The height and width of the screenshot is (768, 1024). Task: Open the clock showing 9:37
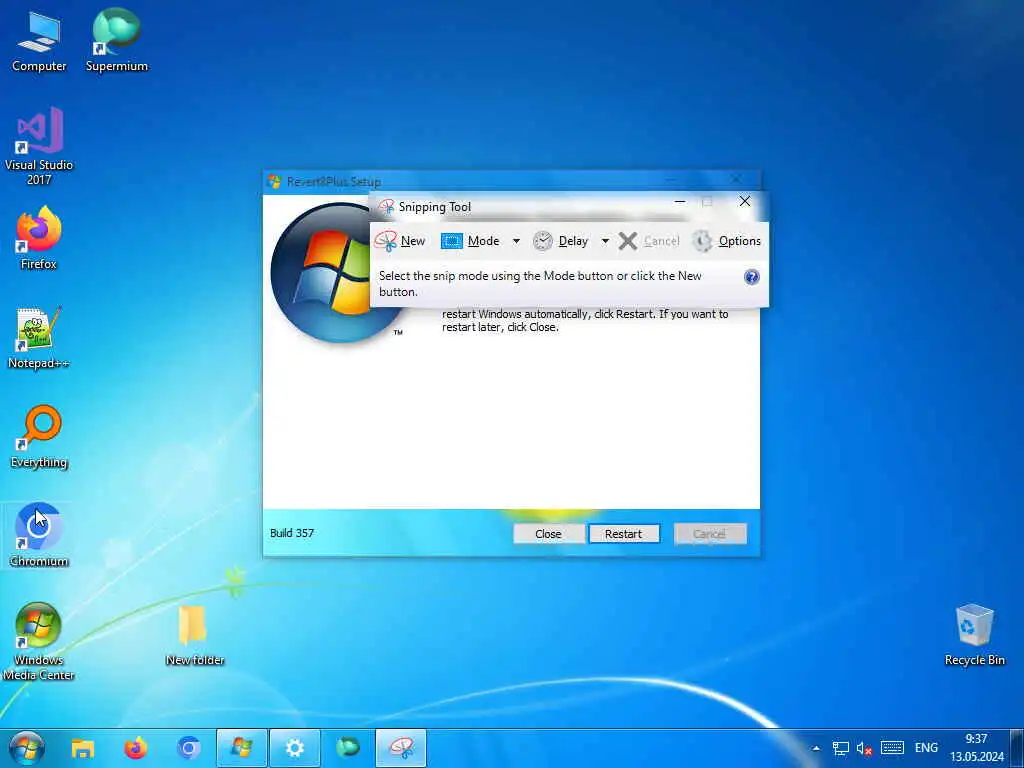977,748
